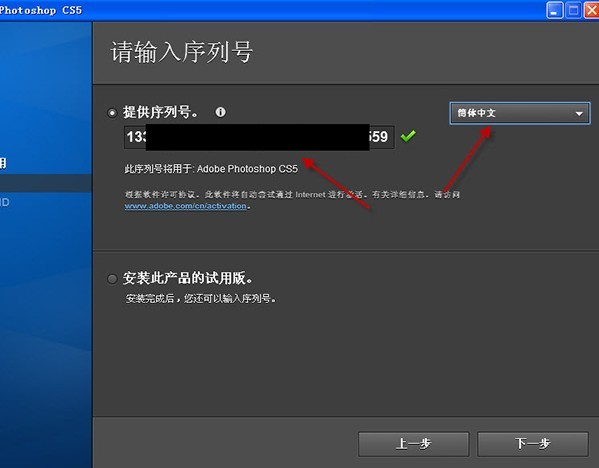This screenshot has height=468, width=599.
Task: Click the 安装此产品的试用版 label text
Action: pos(188,278)
